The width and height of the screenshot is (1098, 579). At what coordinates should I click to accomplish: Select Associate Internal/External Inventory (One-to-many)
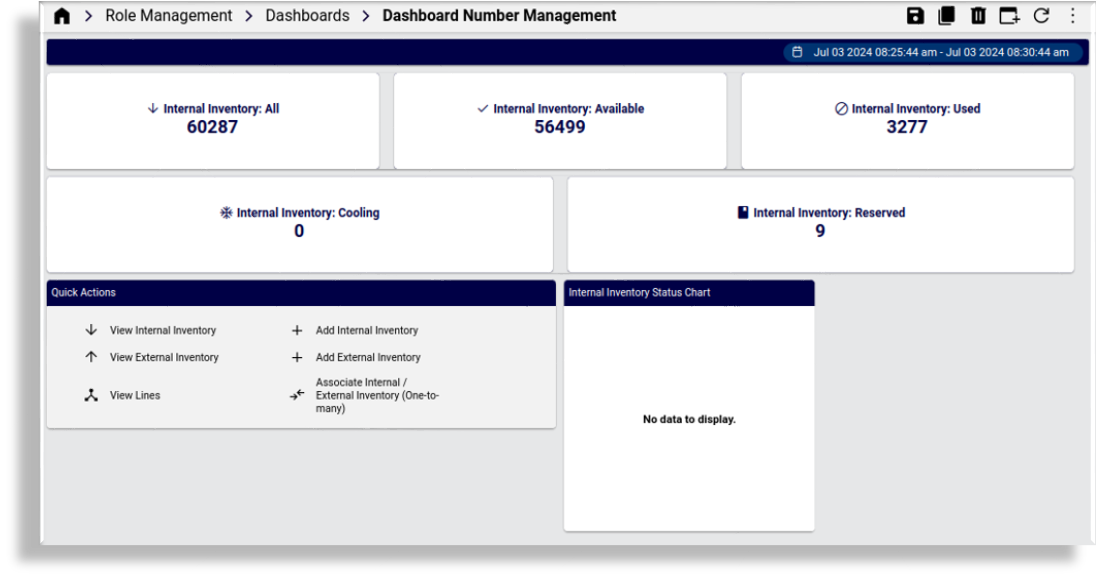377,394
